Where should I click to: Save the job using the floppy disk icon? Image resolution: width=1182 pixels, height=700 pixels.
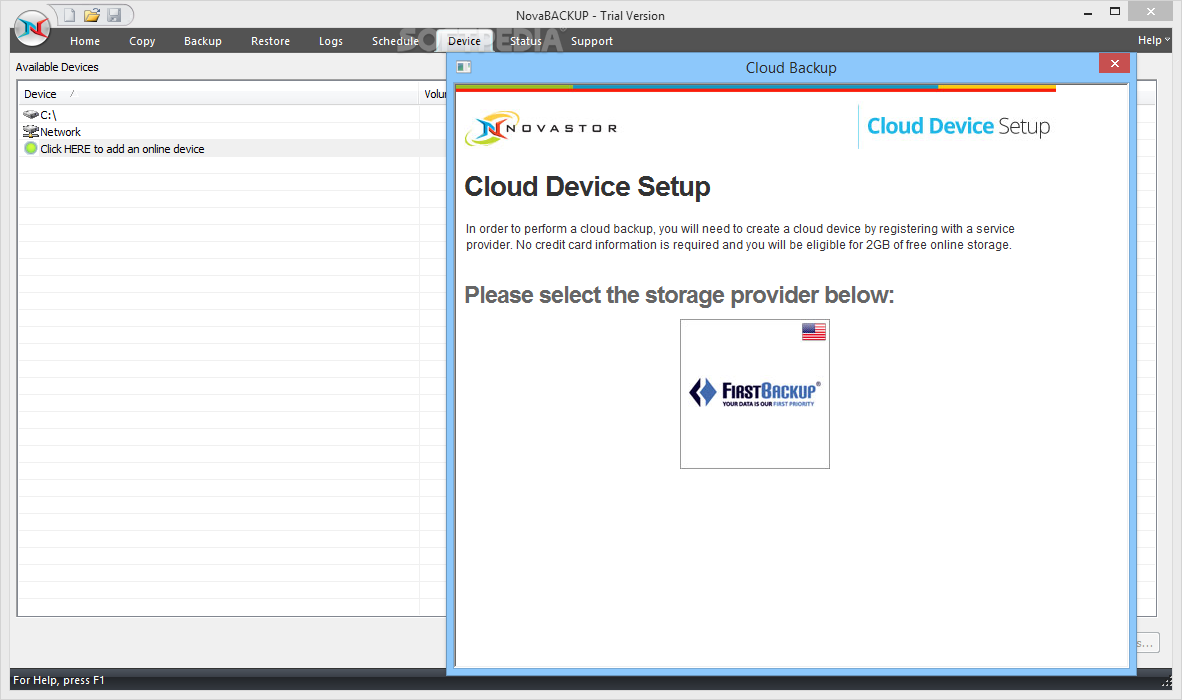115,15
